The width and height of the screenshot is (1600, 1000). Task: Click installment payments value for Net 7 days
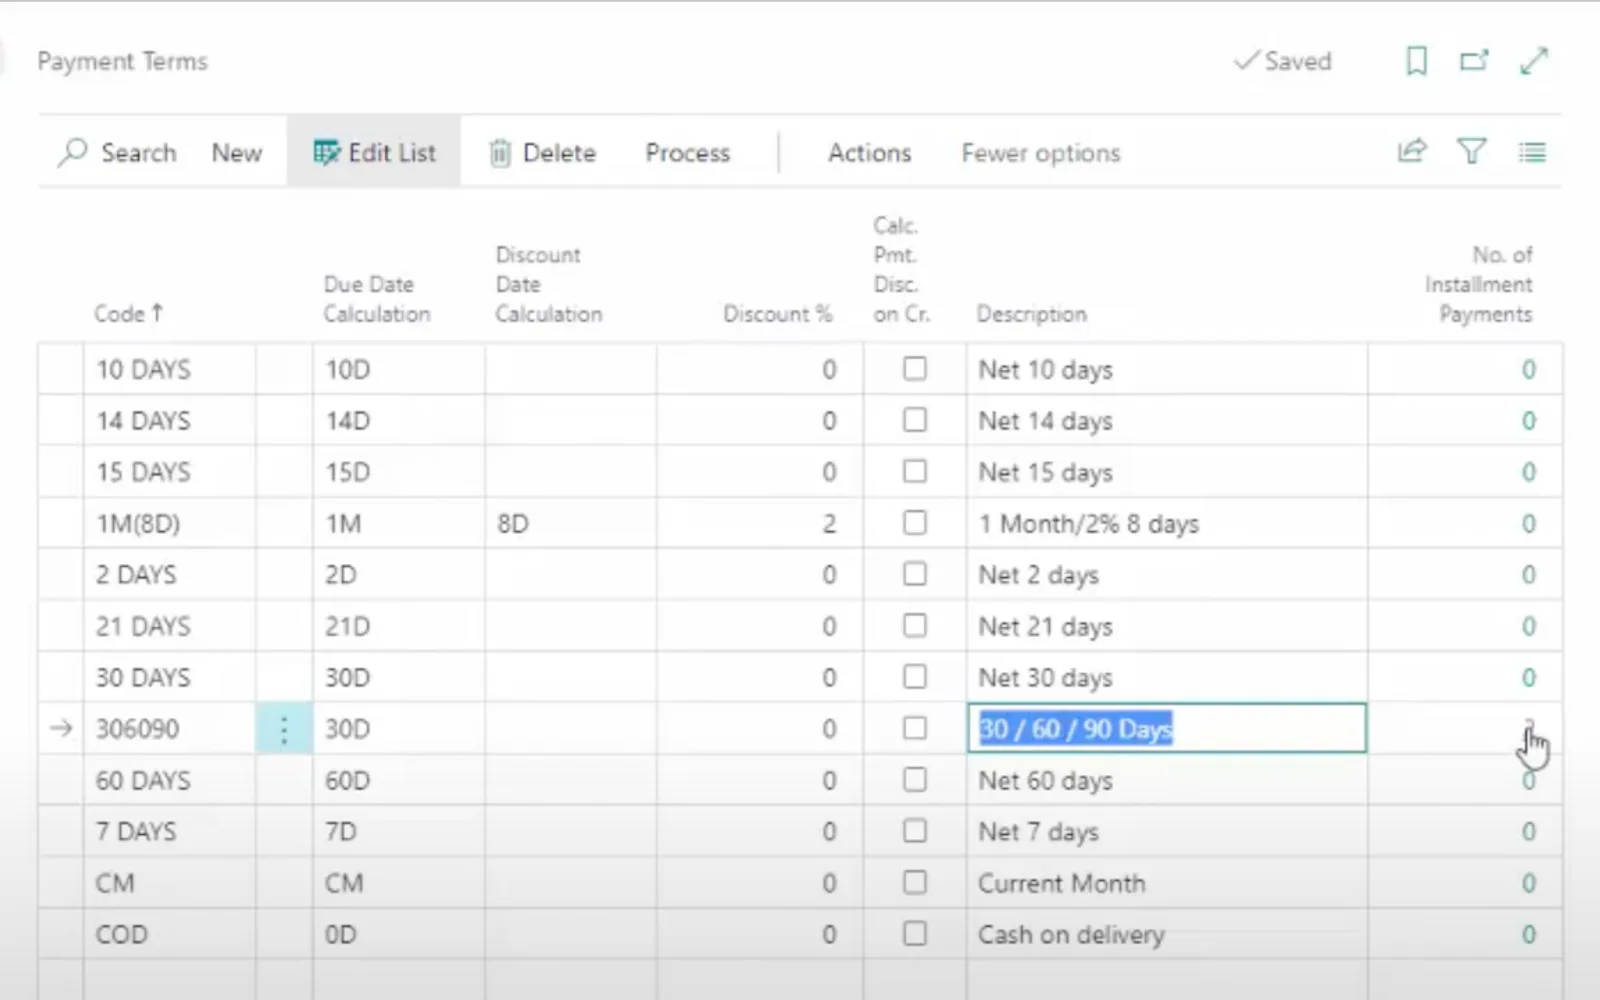pyautogui.click(x=1528, y=832)
